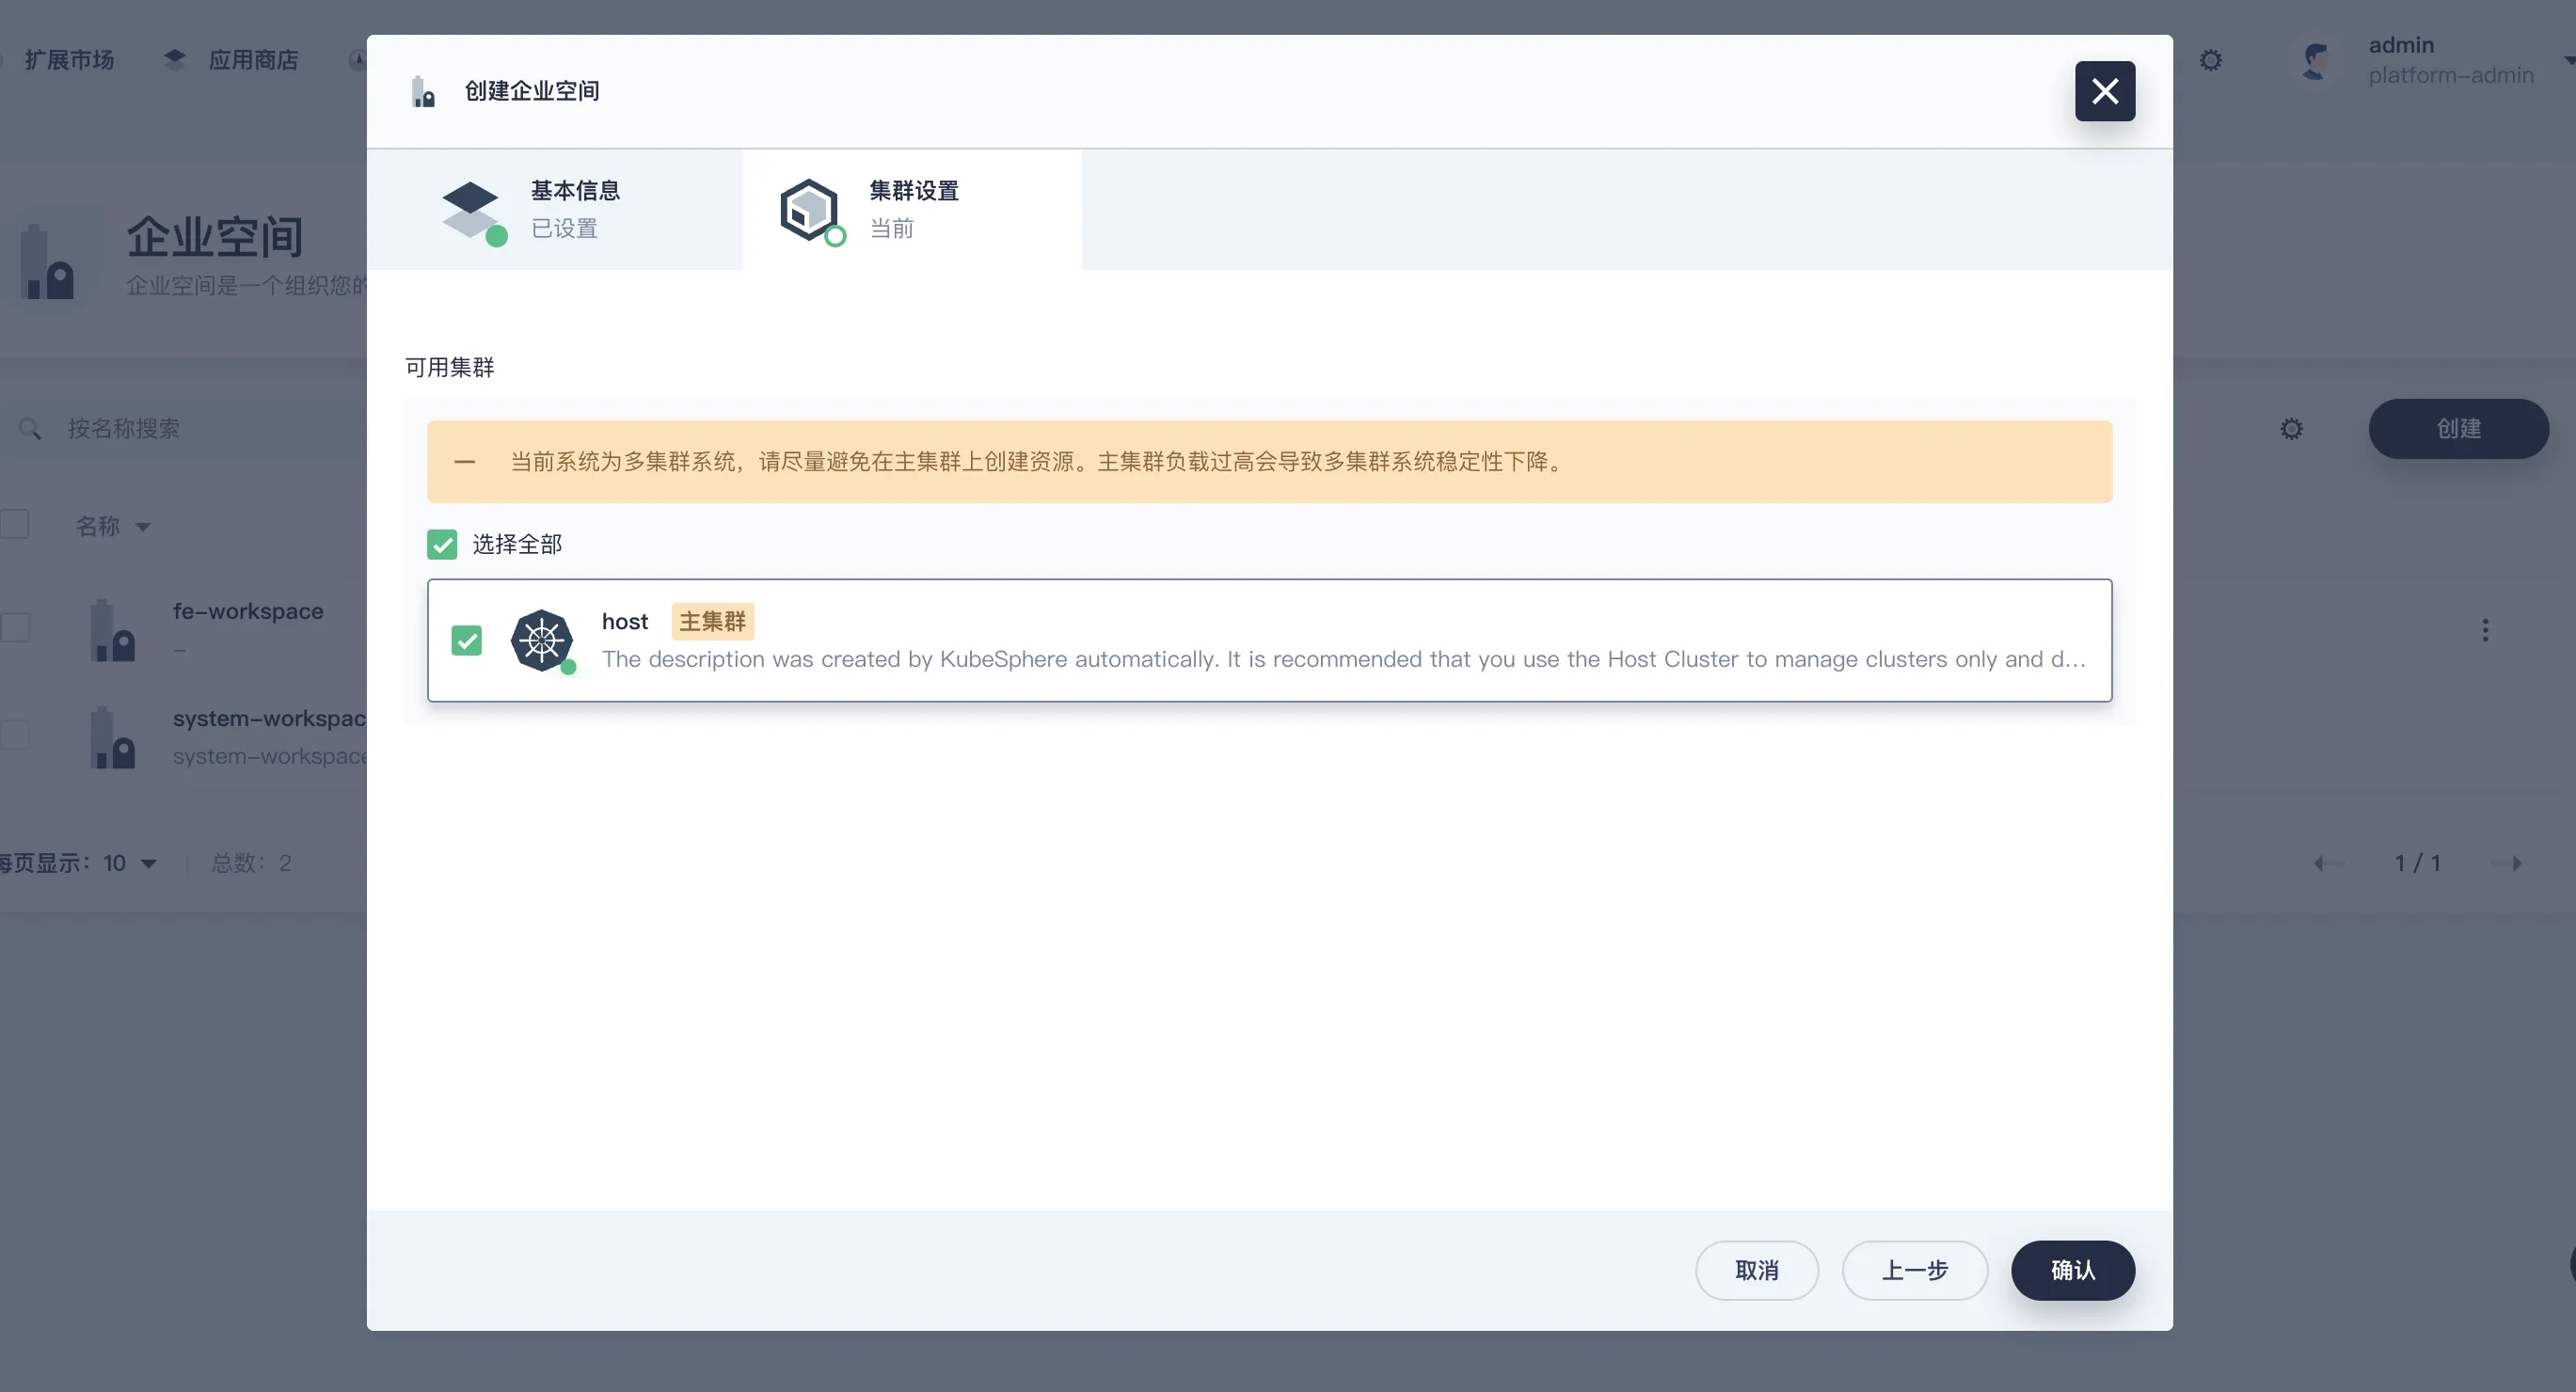Image resolution: width=2576 pixels, height=1392 pixels.
Task: Select the 集群设置 step tab
Action: [912, 209]
